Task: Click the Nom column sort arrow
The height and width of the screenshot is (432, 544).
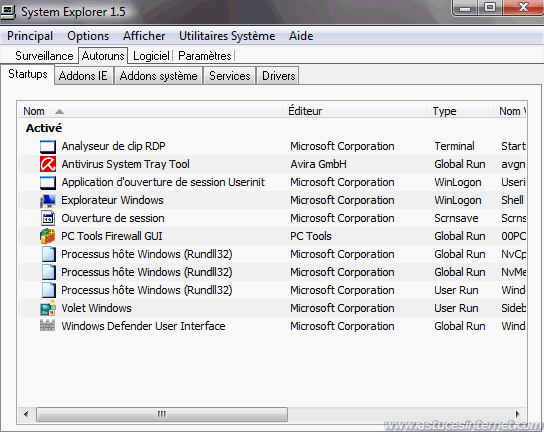Action: coord(59,111)
